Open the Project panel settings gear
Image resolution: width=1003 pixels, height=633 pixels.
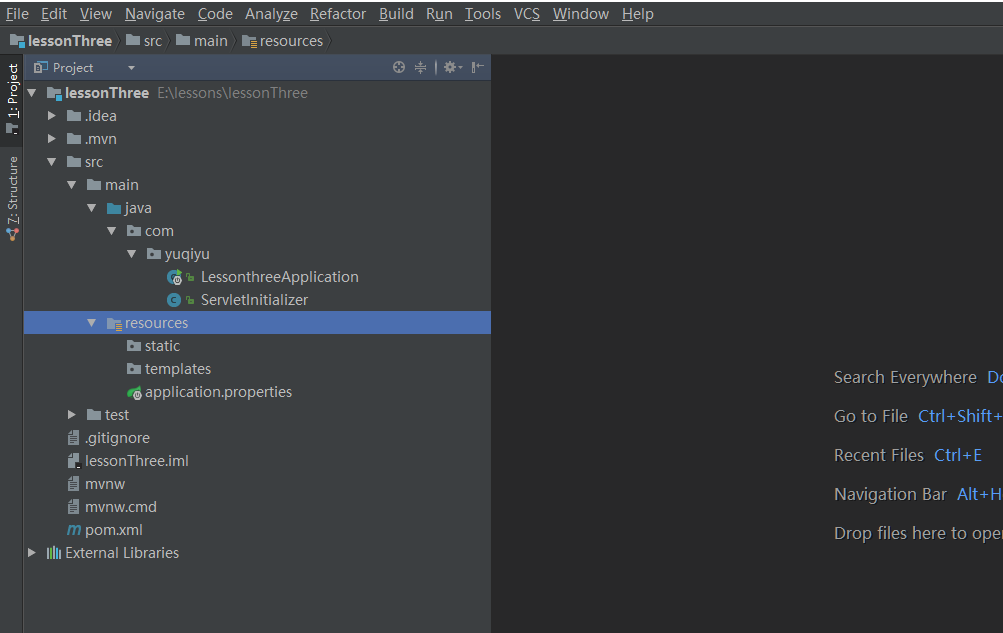[x=452, y=67]
